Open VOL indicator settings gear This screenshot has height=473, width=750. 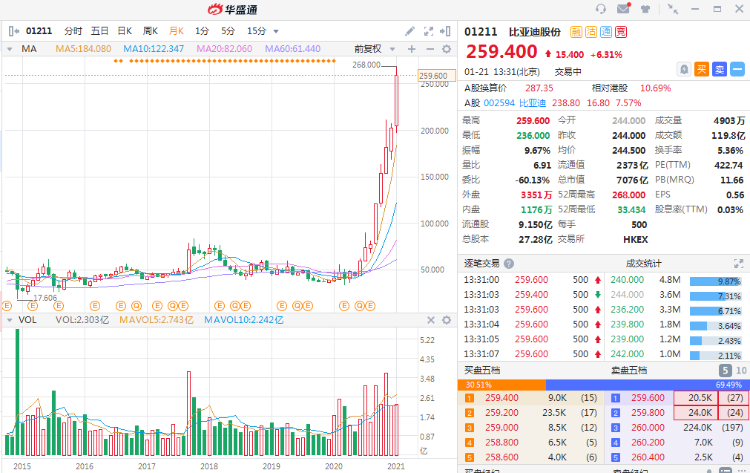pos(446,320)
